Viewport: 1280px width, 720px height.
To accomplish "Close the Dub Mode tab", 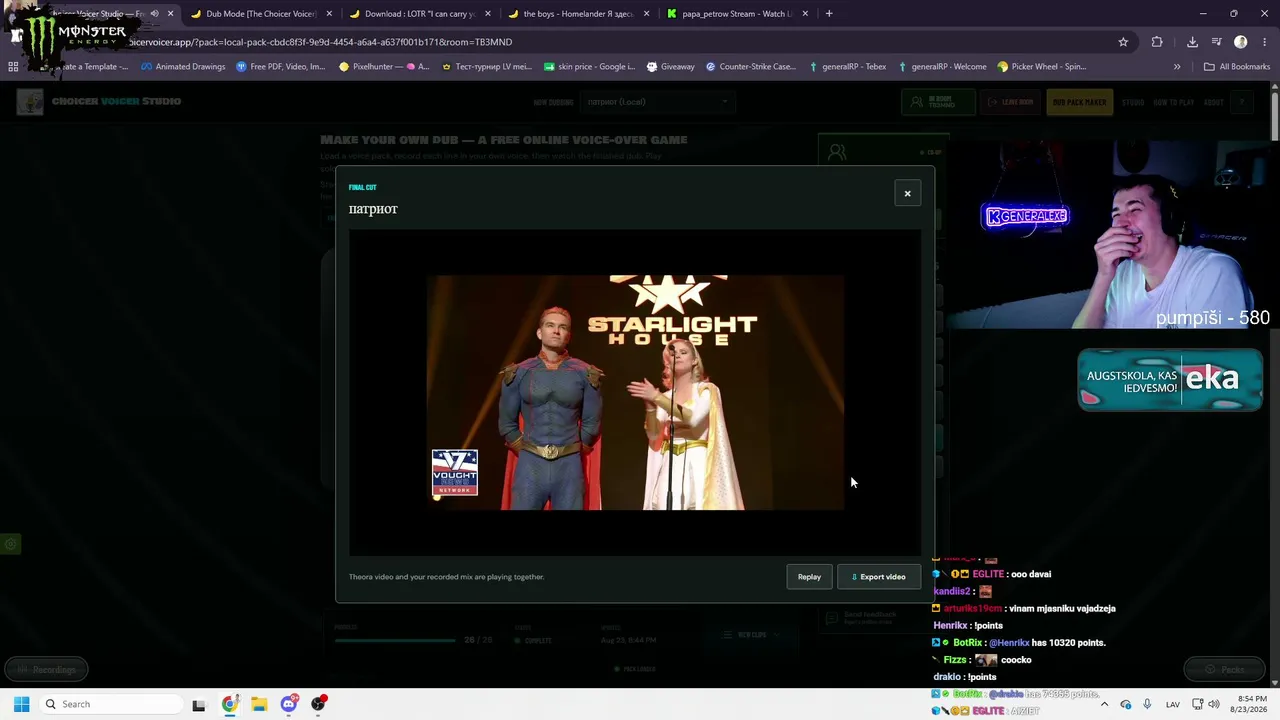I will (x=329, y=14).
